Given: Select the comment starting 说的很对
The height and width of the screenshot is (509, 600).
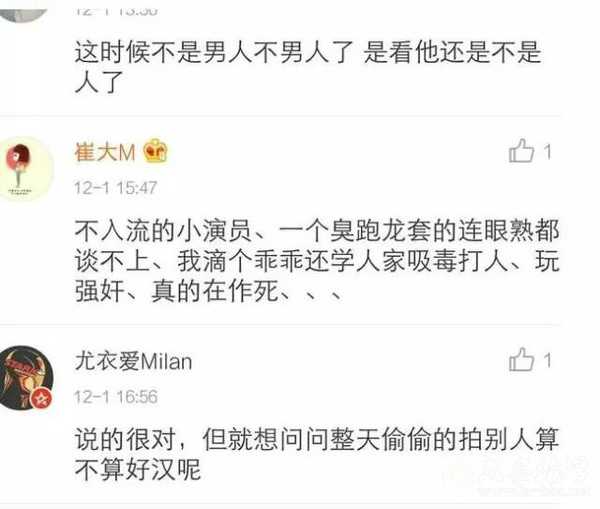Looking at the screenshot, I should tap(317, 454).
